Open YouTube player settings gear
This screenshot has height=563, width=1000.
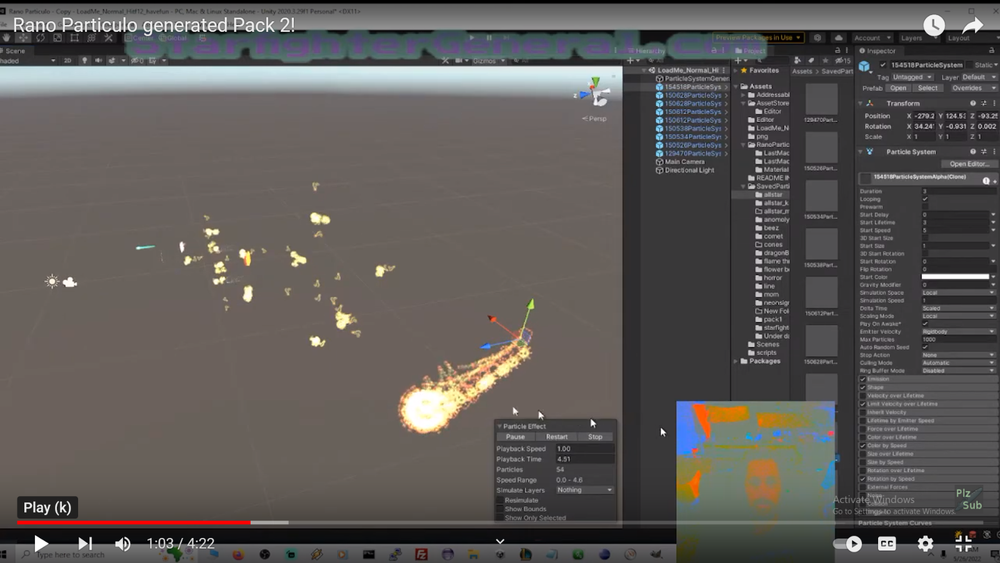925,543
